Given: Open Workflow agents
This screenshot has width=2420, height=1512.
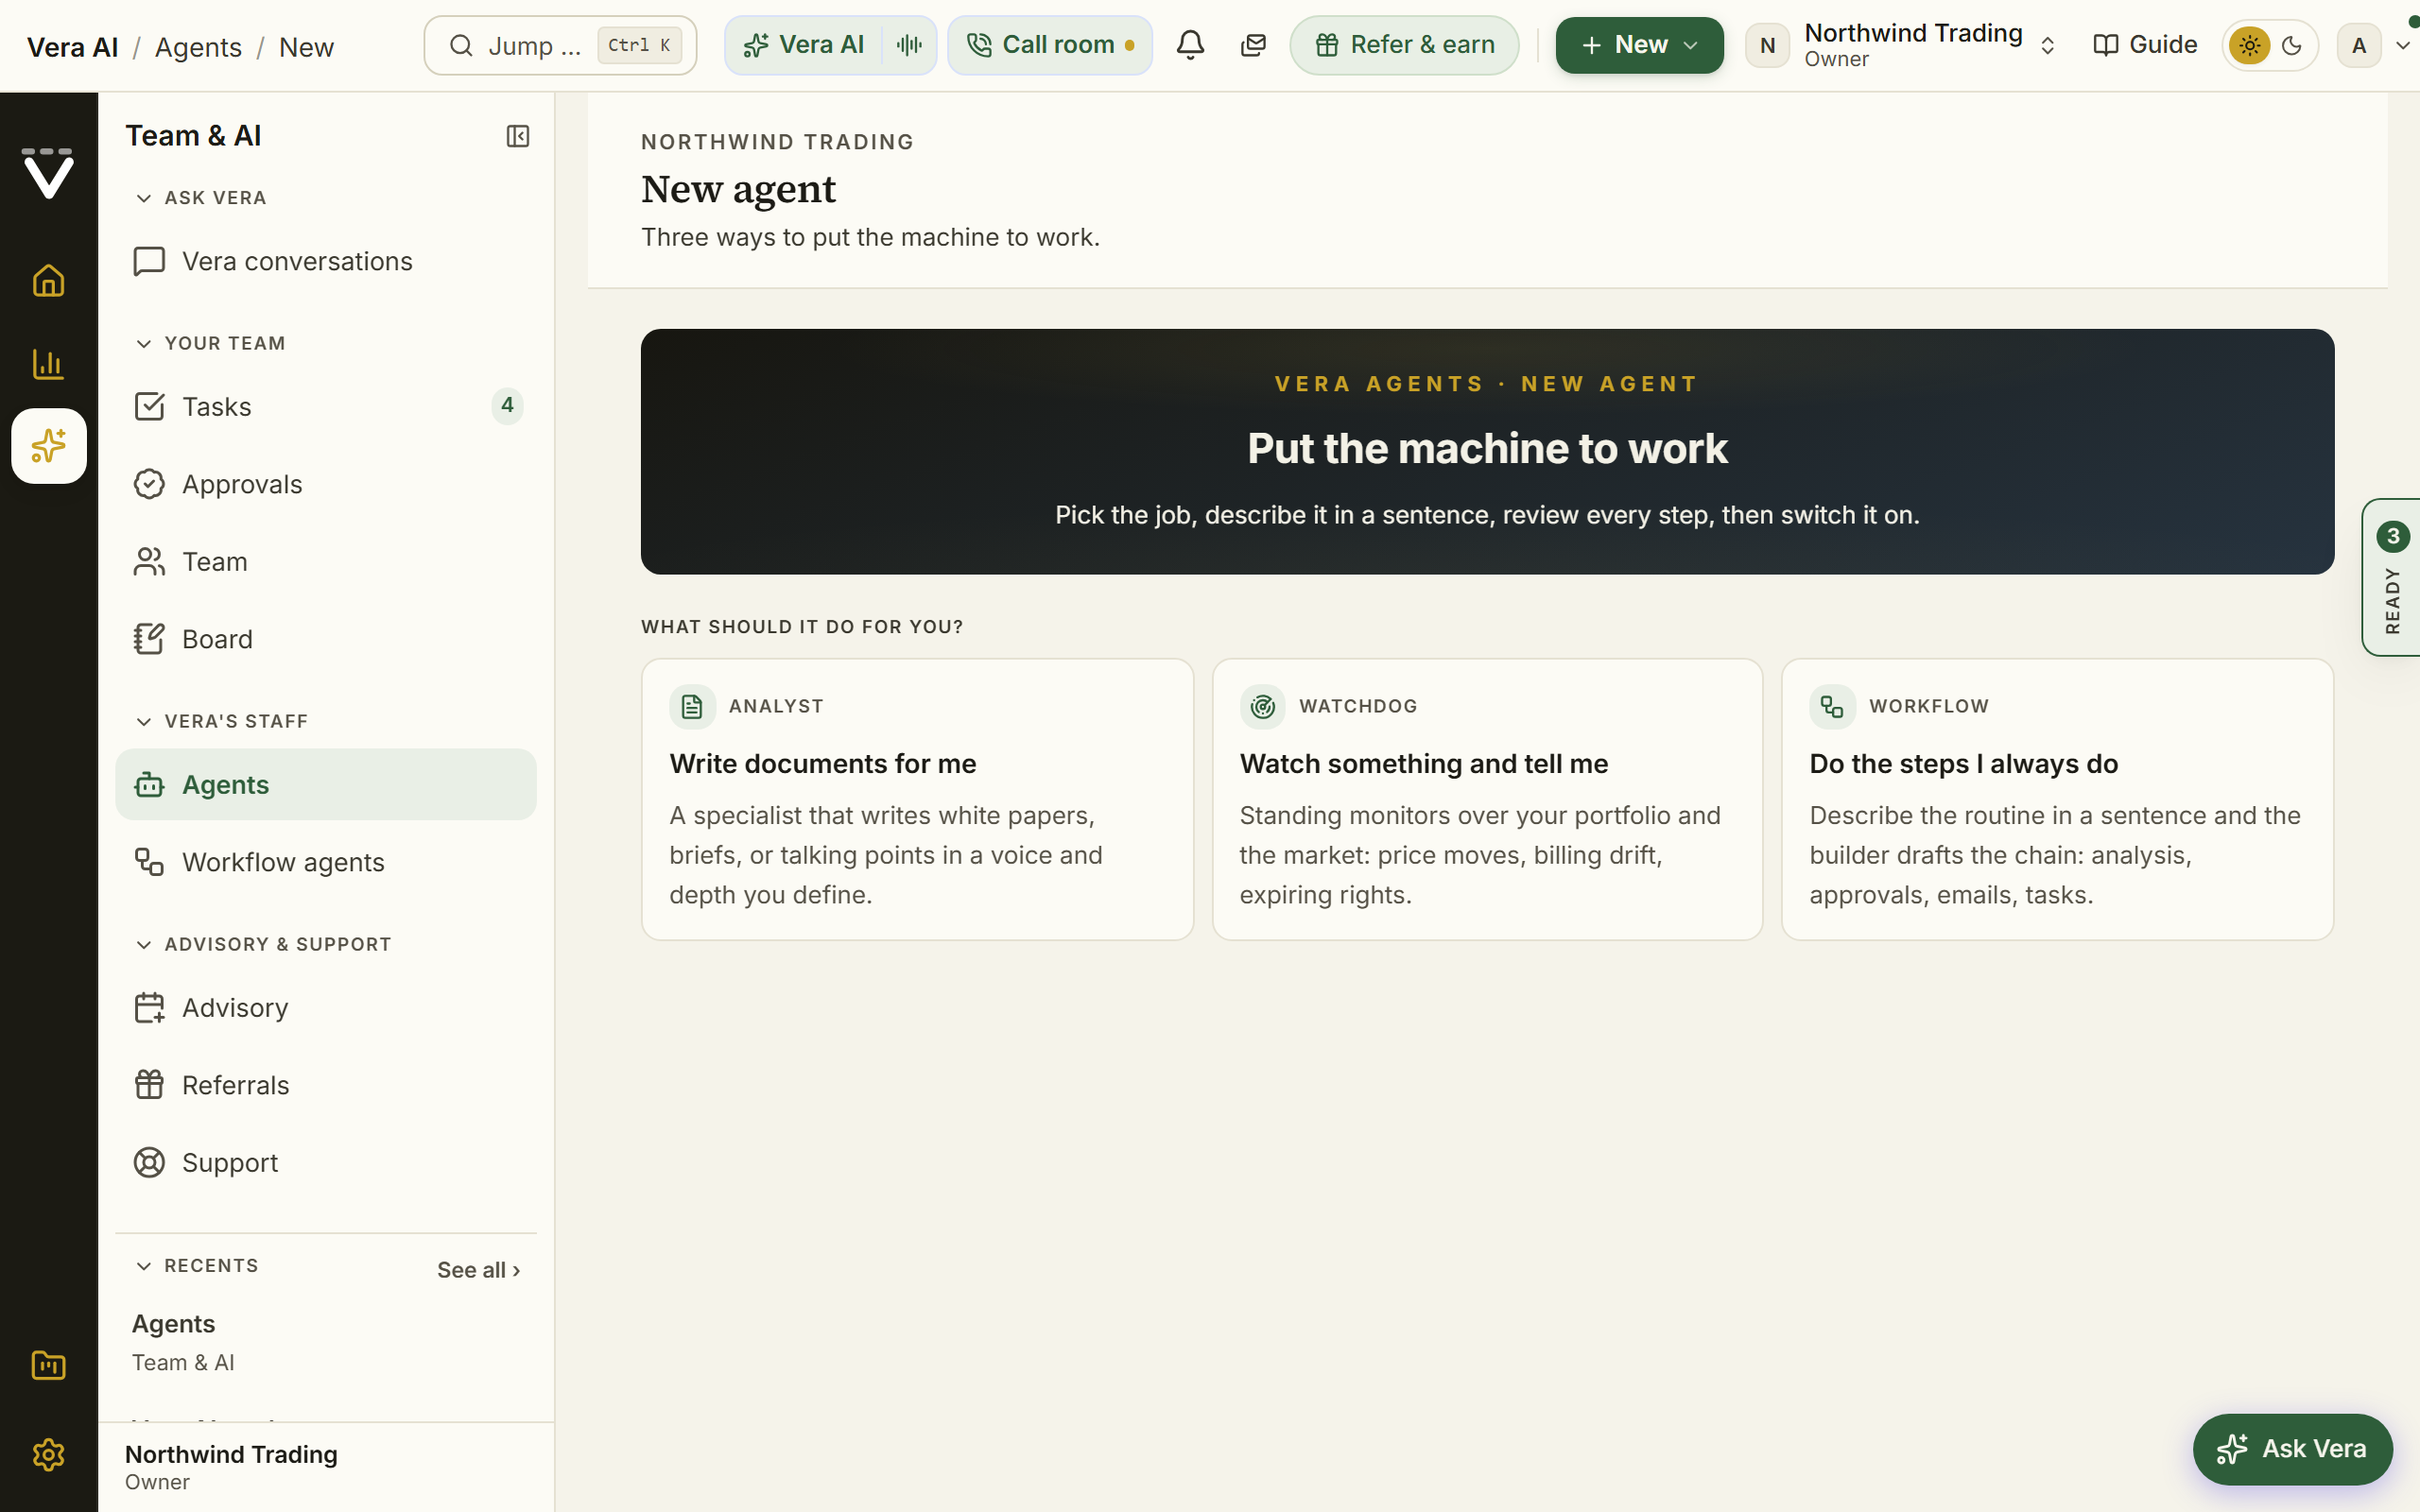Looking at the screenshot, I should (x=326, y=863).
